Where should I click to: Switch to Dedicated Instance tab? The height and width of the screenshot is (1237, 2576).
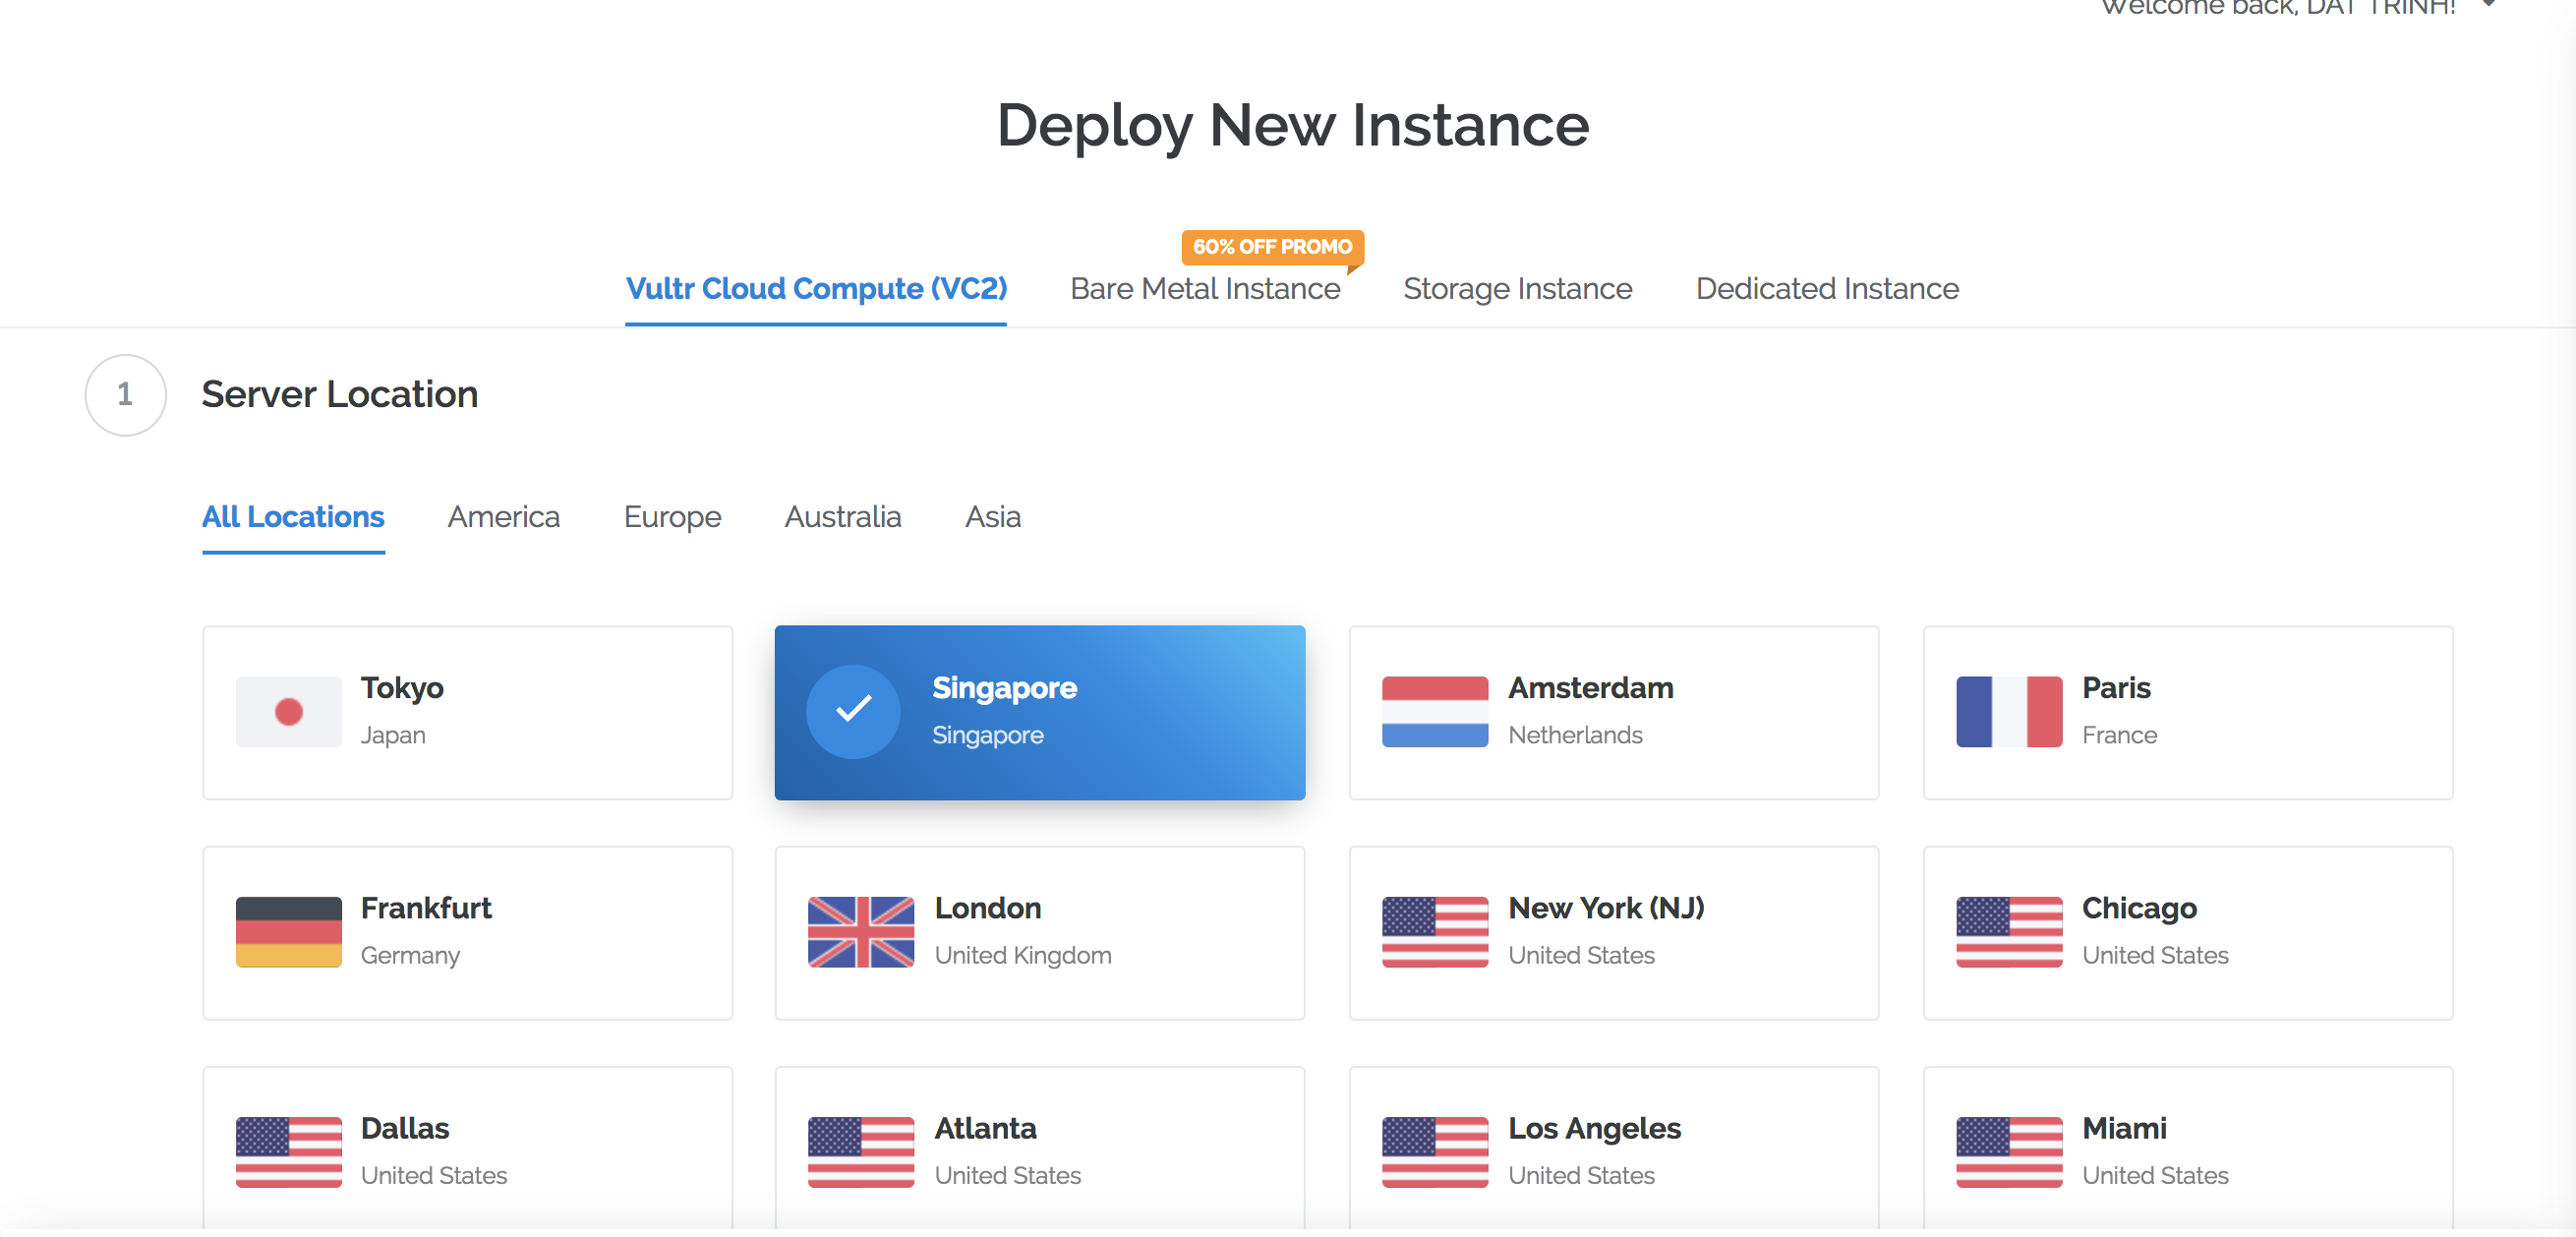(x=1826, y=288)
